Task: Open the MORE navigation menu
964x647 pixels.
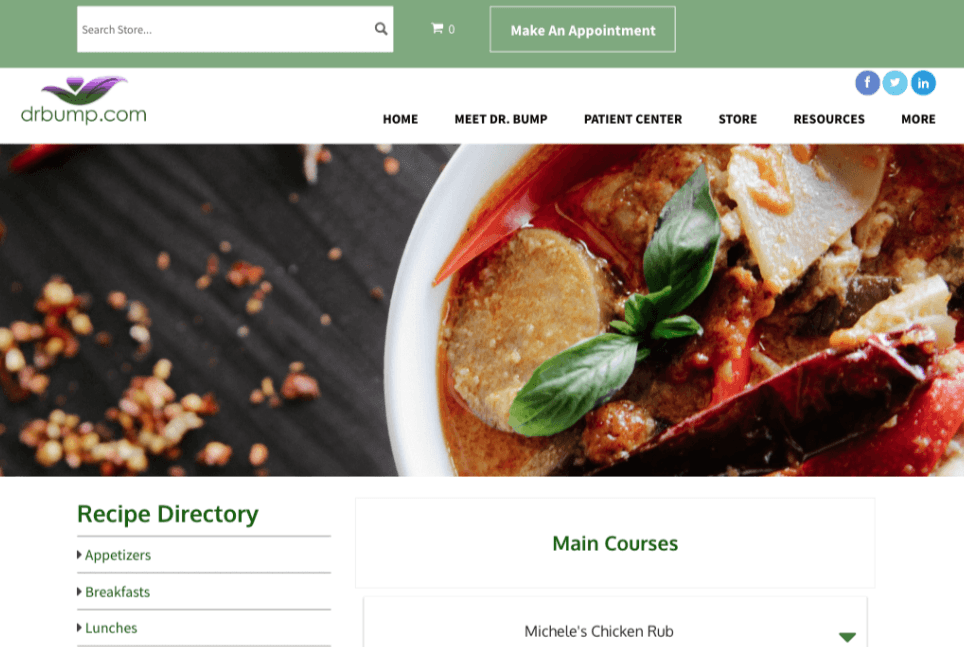Action: (918, 119)
